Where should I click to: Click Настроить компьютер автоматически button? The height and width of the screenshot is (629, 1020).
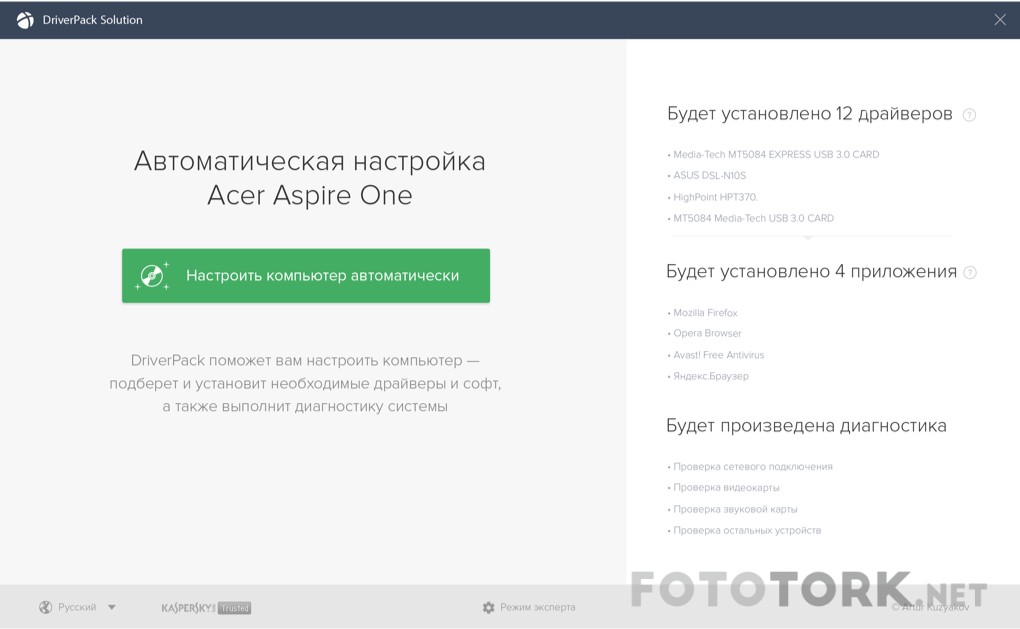pyautogui.click(x=306, y=276)
